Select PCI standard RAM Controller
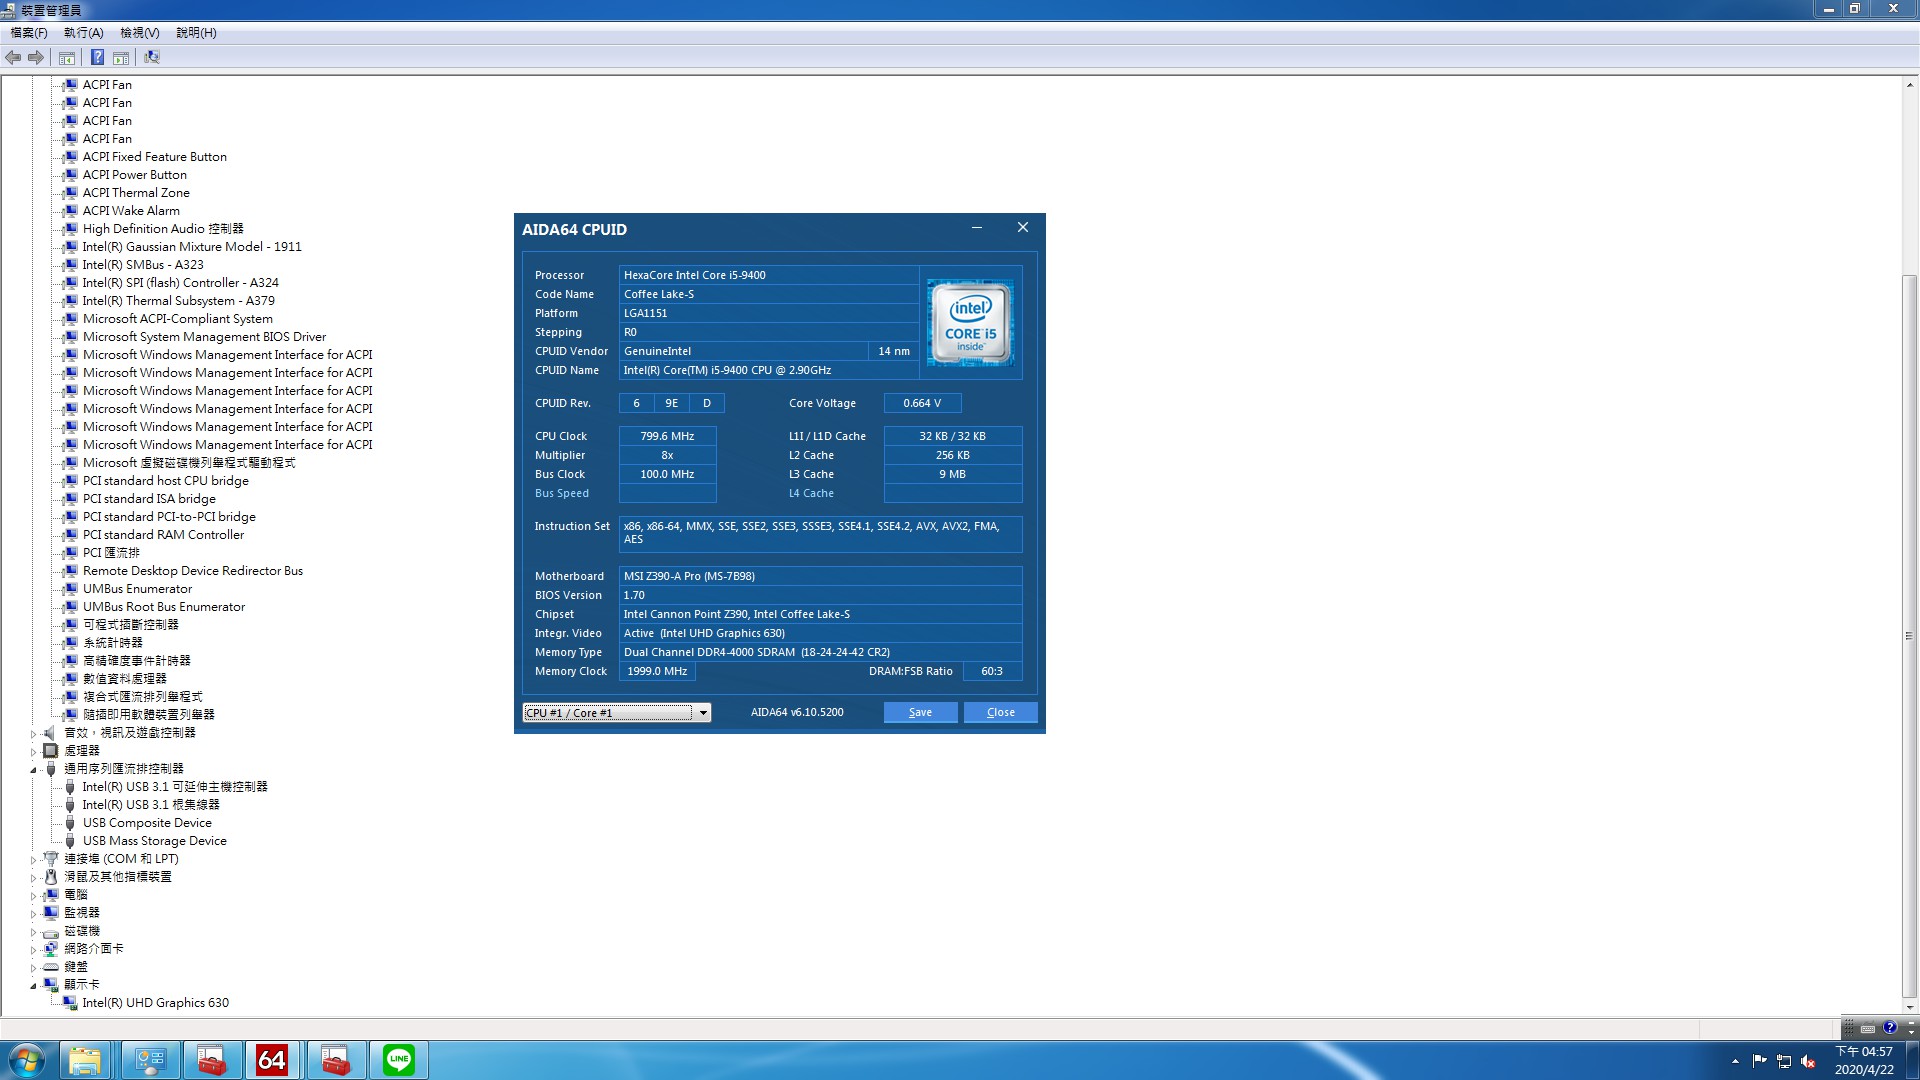 [x=163, y=535]
